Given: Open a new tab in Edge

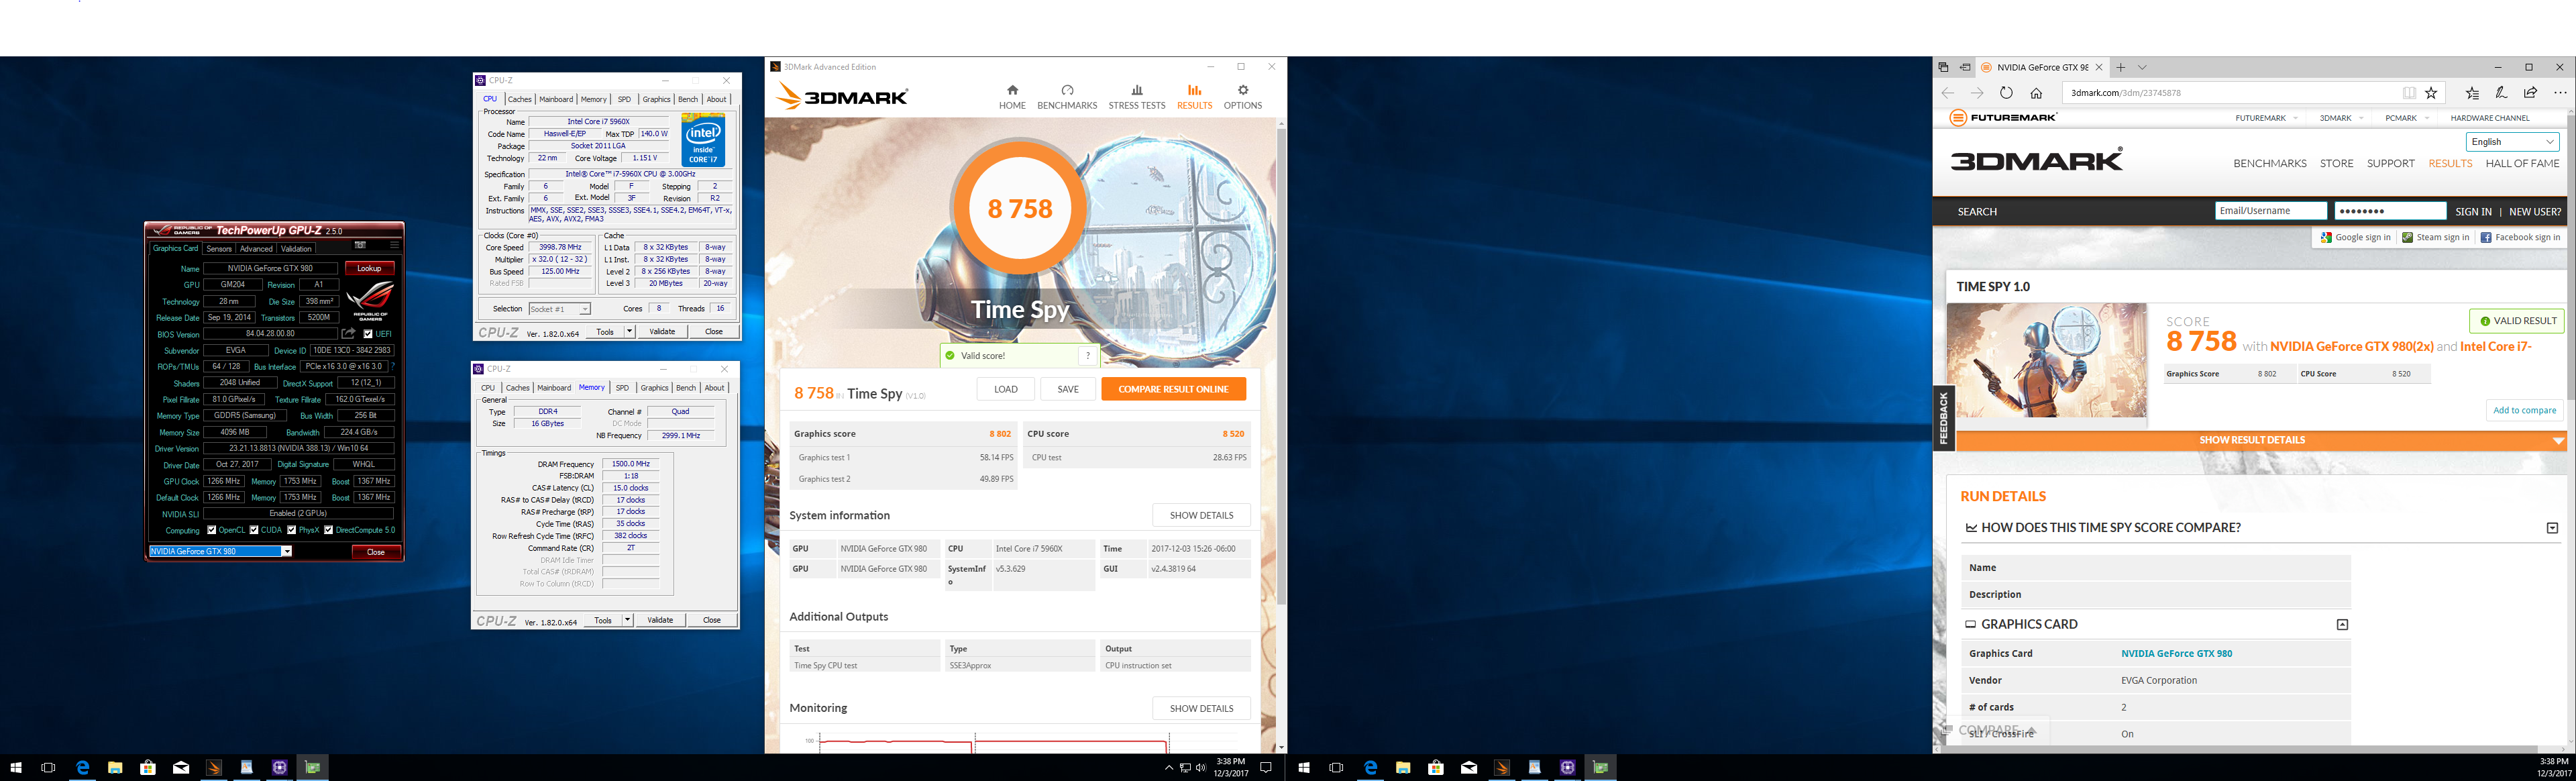Looking at the screenshot, I should click(x=2120, y=67).
